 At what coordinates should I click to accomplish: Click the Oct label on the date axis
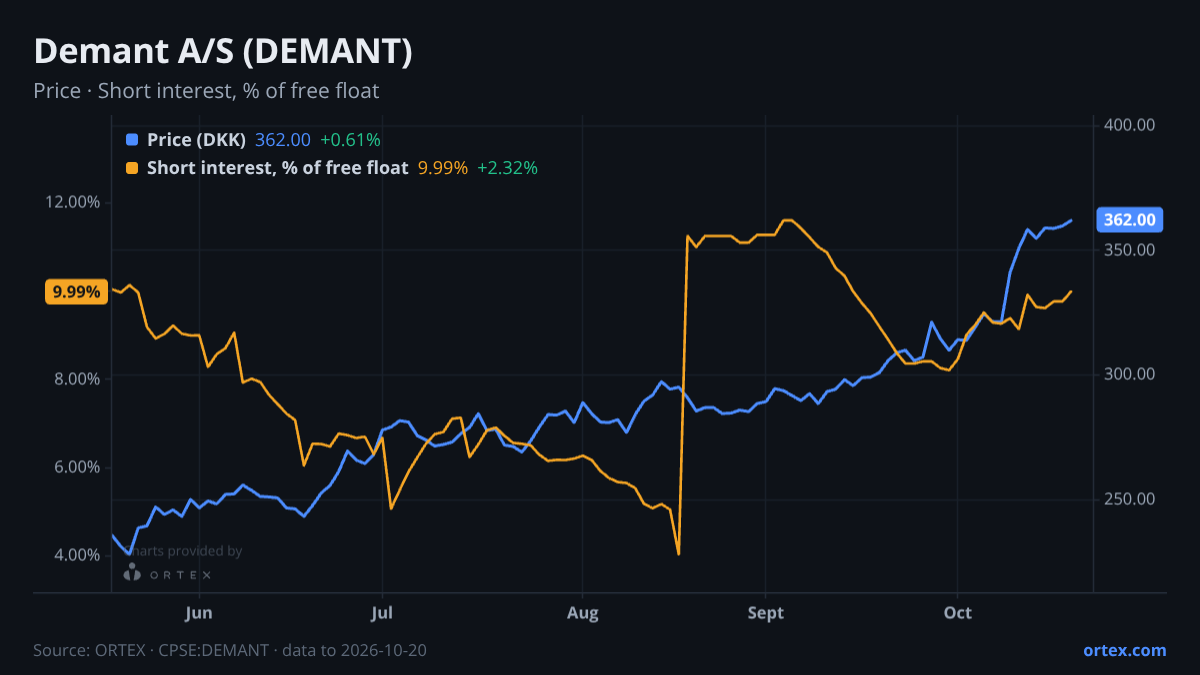coord(958,612)
